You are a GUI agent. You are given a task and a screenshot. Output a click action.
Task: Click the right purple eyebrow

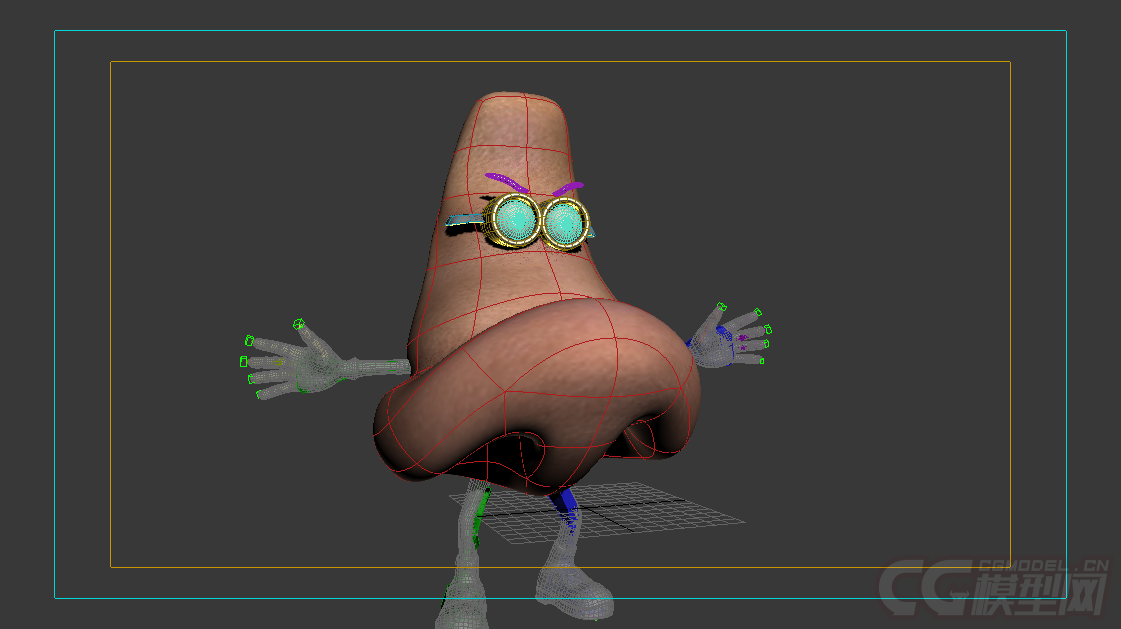tap(567, 187)
